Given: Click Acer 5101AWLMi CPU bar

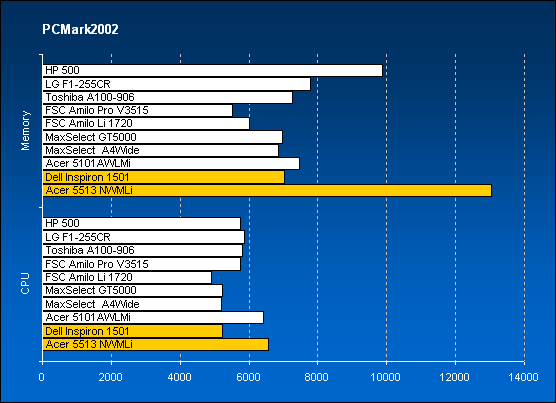Looking at the screenshot, I should coord(153,317).
